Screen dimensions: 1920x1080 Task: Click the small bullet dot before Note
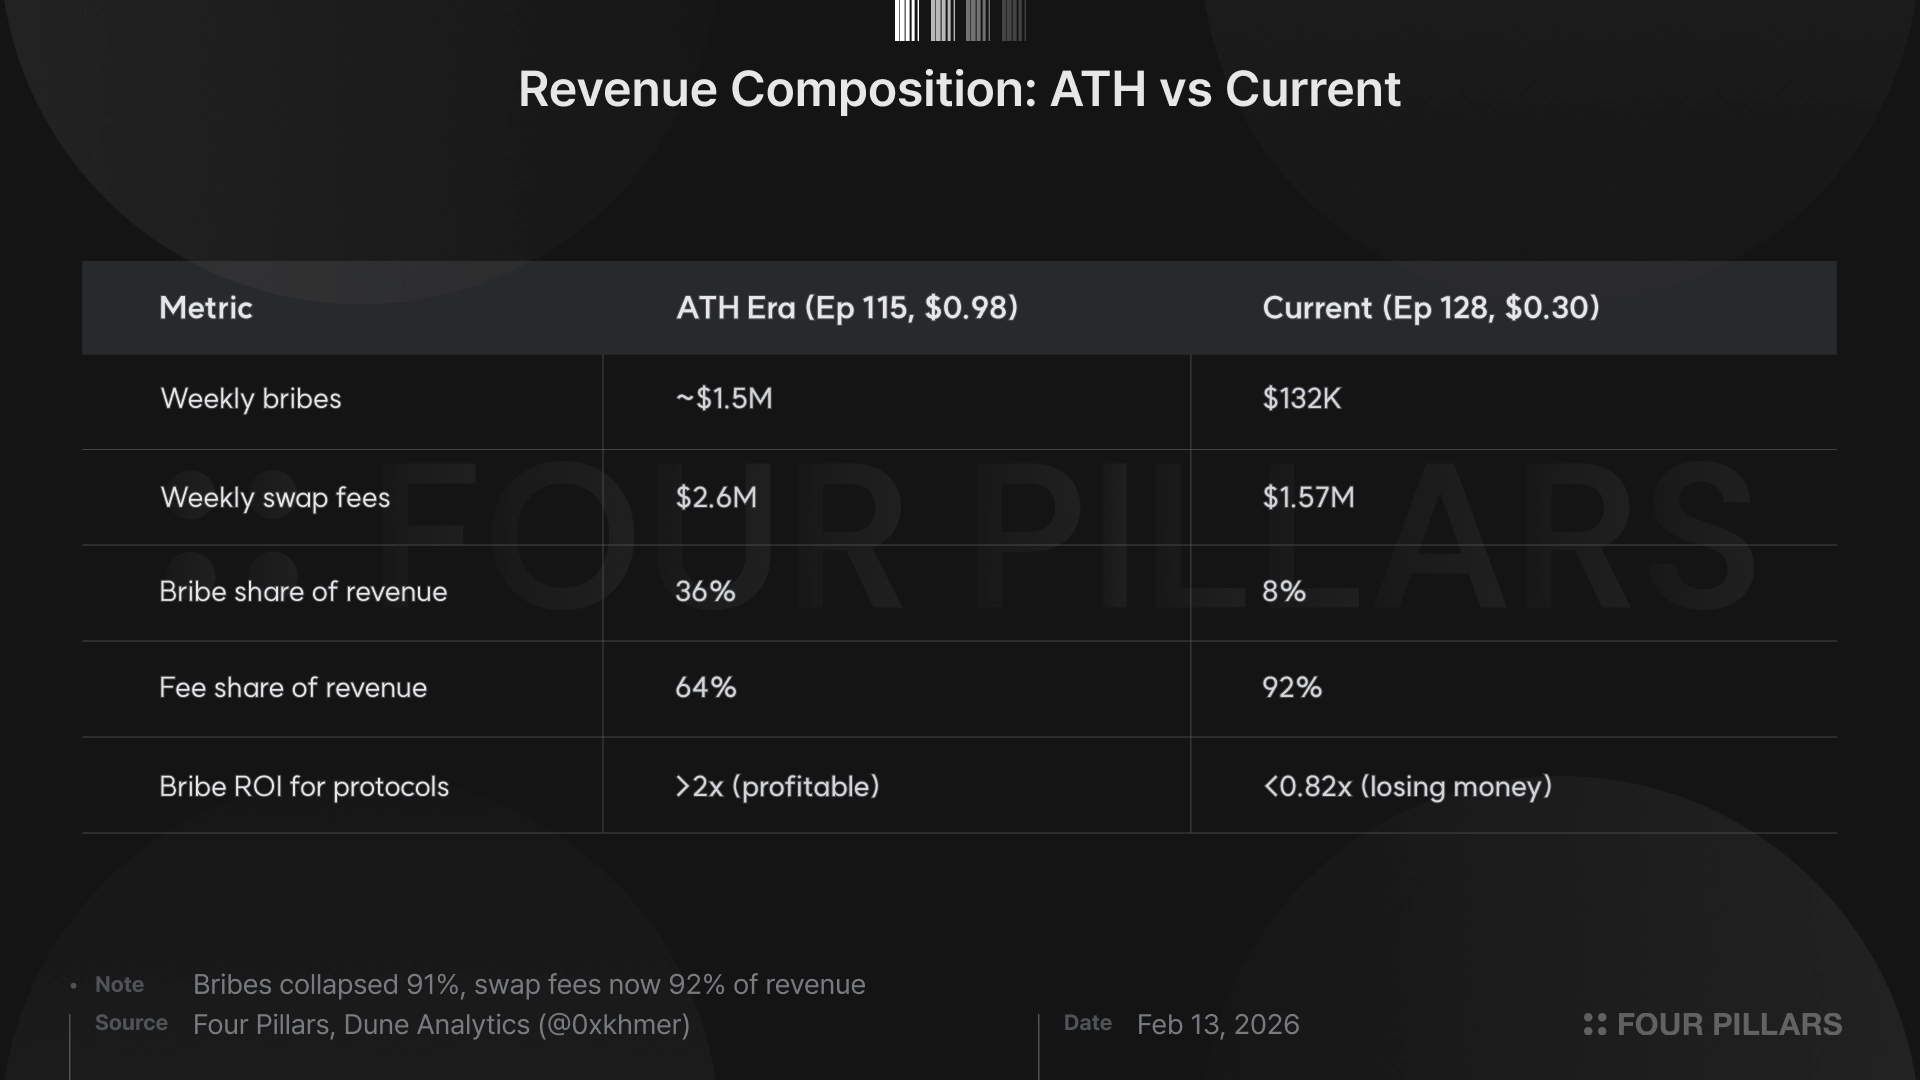74,986
